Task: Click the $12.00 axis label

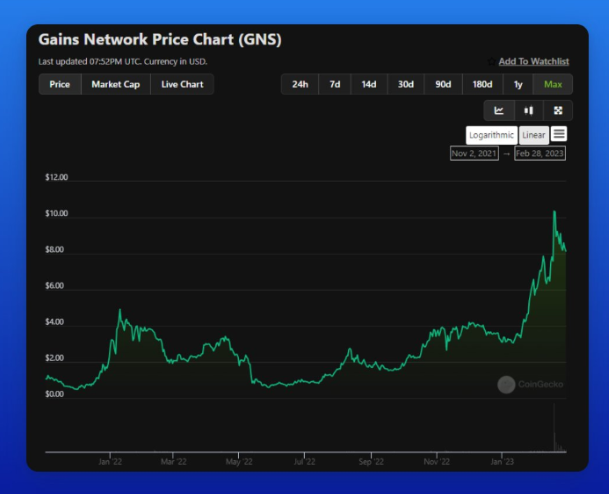Action: [57, 177]
